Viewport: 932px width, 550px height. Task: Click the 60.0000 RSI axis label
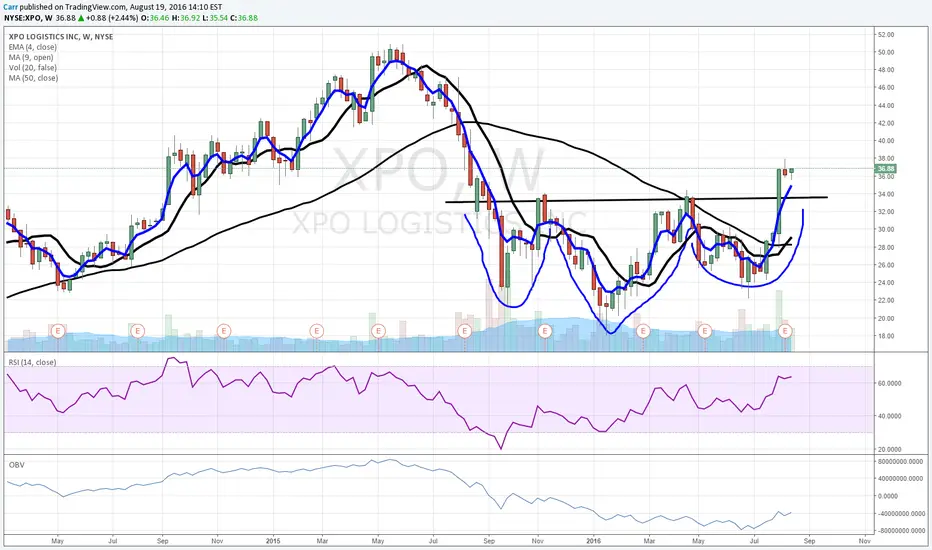click(x=889, y=383)
